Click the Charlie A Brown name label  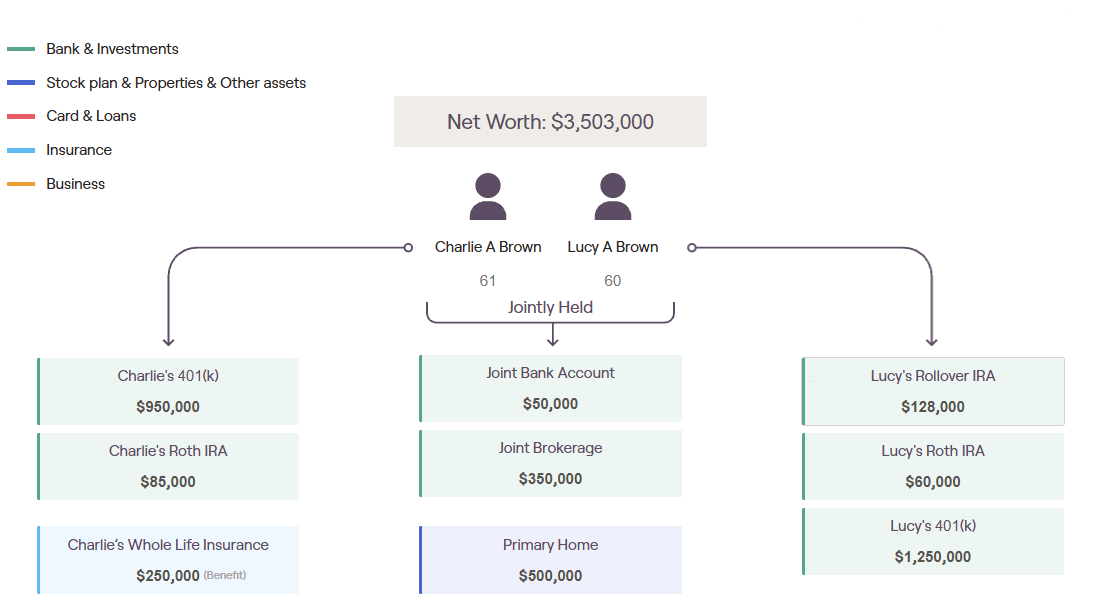(x=488, y=247)
